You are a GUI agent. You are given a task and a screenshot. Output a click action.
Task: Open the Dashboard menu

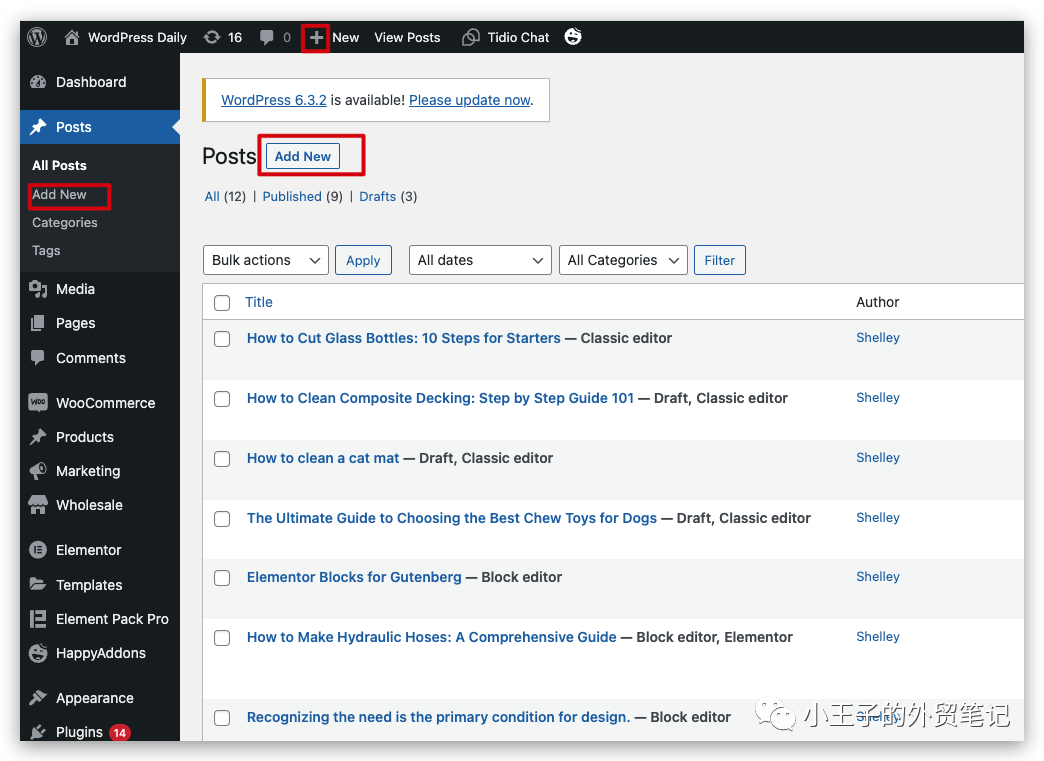[100, 82]
